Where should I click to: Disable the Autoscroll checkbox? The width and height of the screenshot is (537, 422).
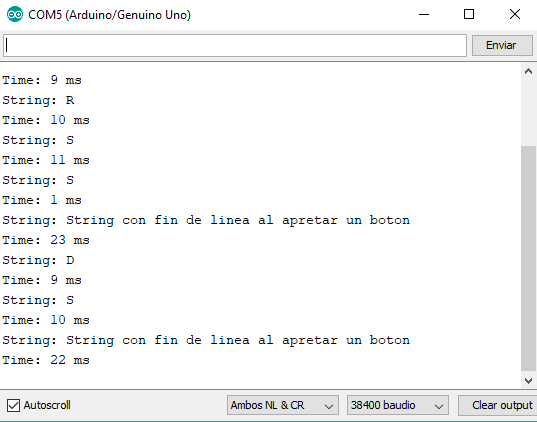tap(13, 406)
